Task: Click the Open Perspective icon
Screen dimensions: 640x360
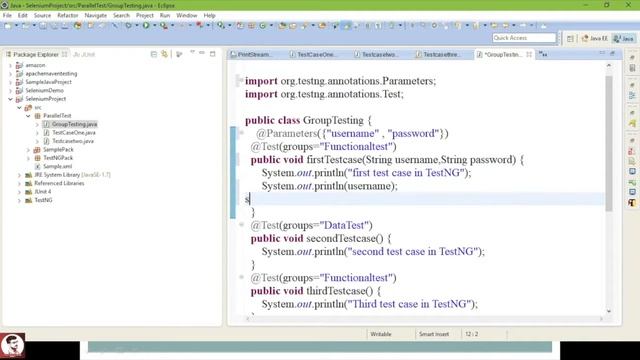Action: pyautogui.click(x=570, y=38)
